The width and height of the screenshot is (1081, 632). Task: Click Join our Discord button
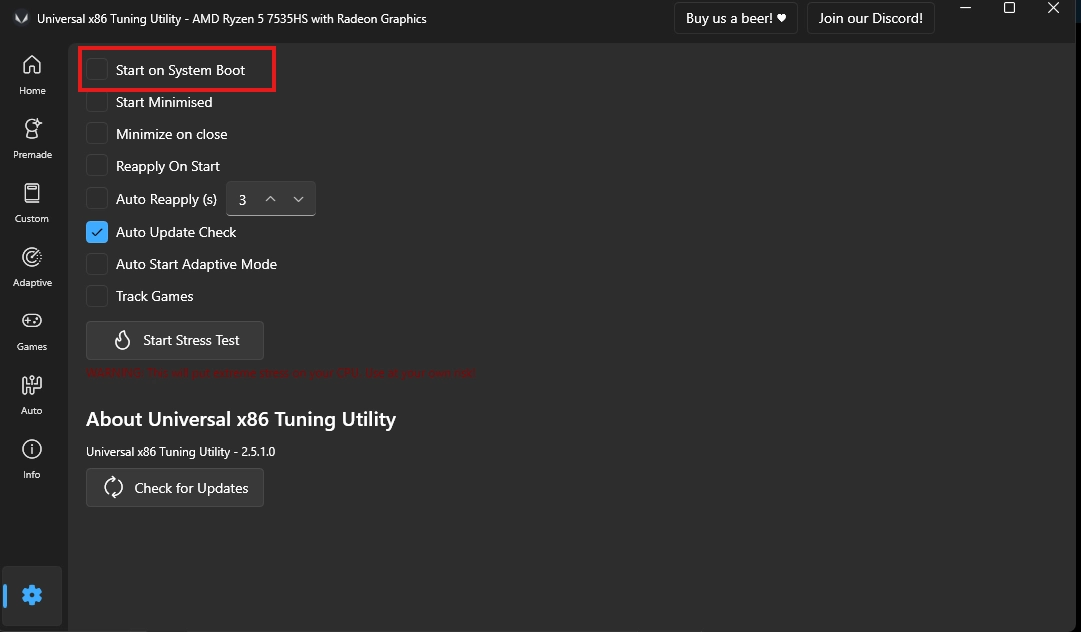pyautogui.click(x=871, y=19)
